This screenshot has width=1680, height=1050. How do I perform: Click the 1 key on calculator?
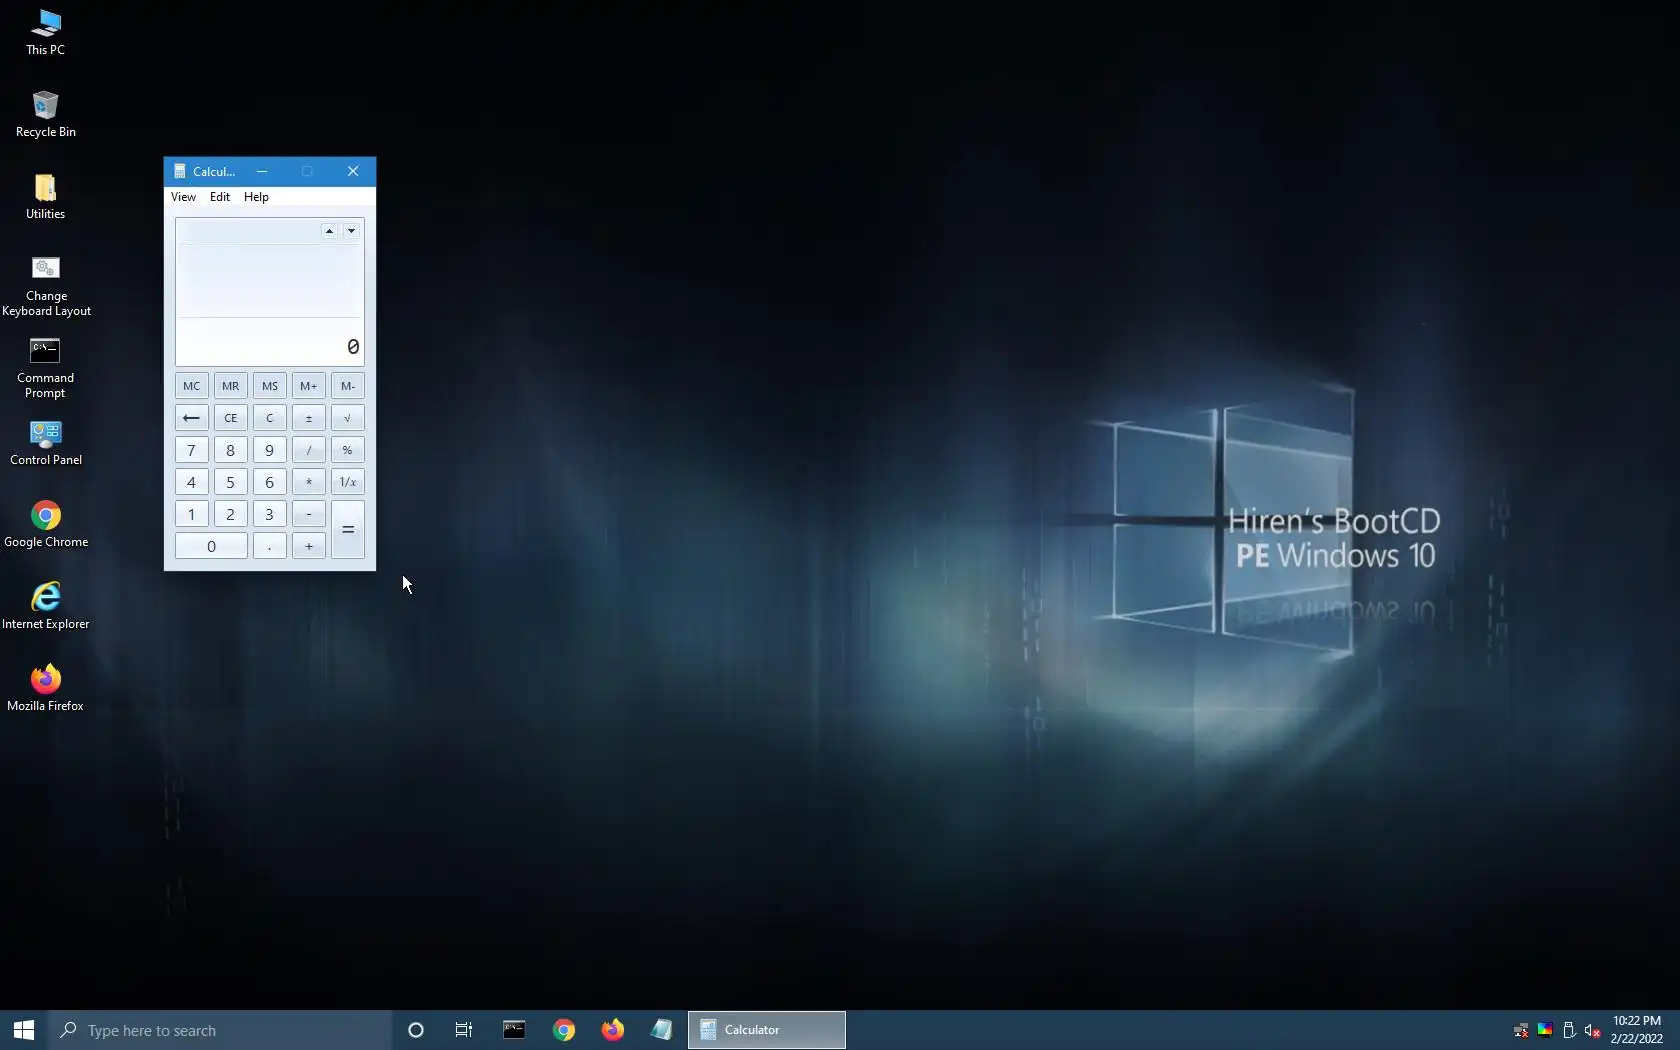pyautogui.click(x=191, y=514)
